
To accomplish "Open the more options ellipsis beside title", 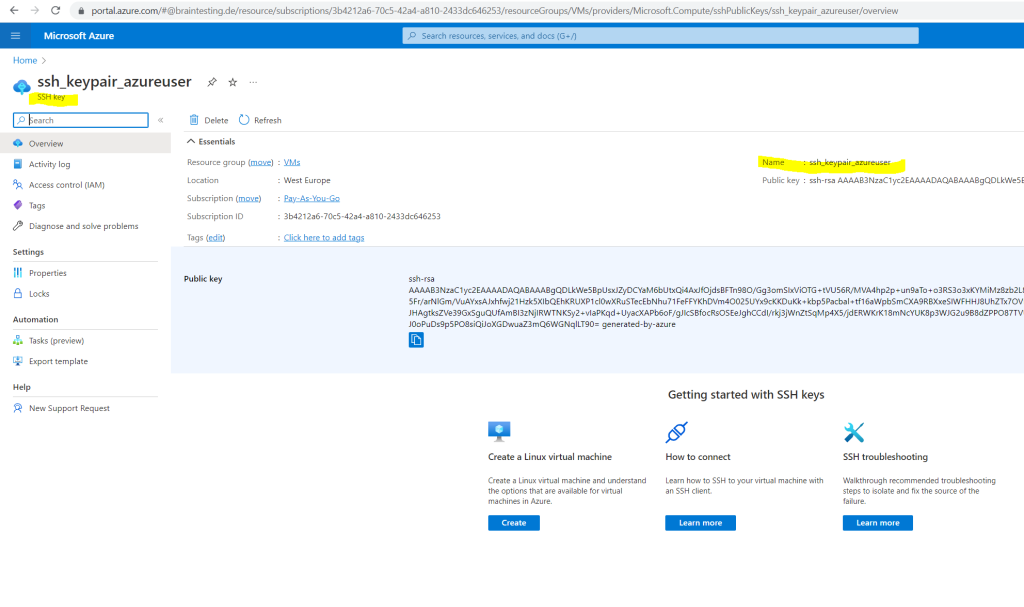I will point(253,82).
